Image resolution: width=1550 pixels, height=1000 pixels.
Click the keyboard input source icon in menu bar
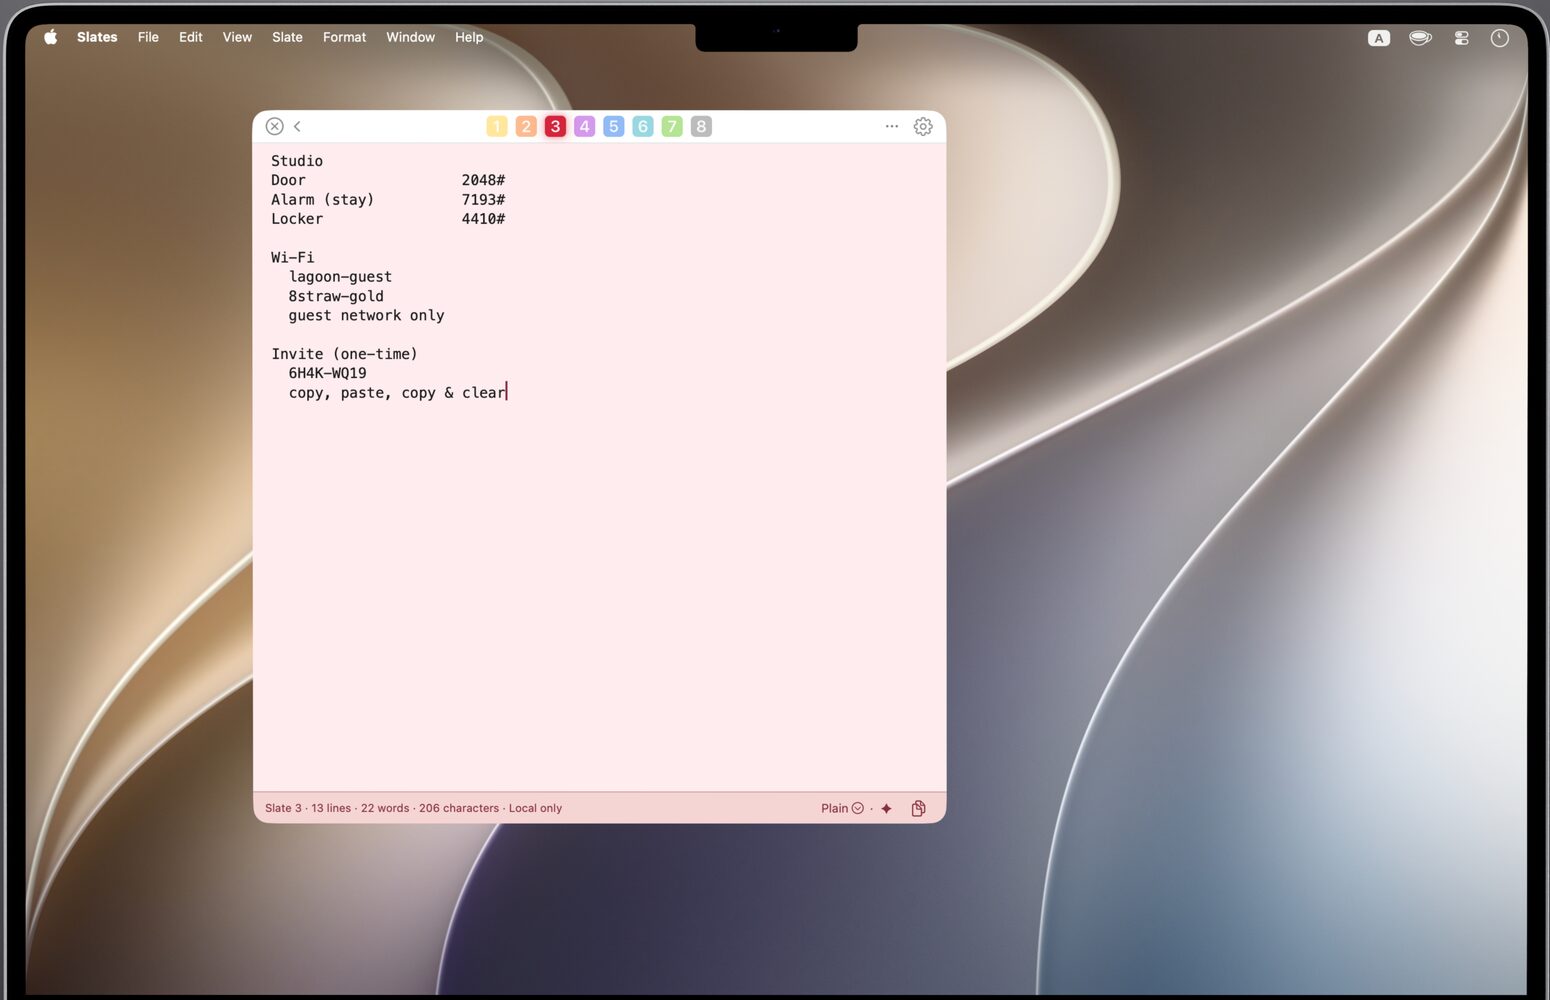(x=1379, y=38)
